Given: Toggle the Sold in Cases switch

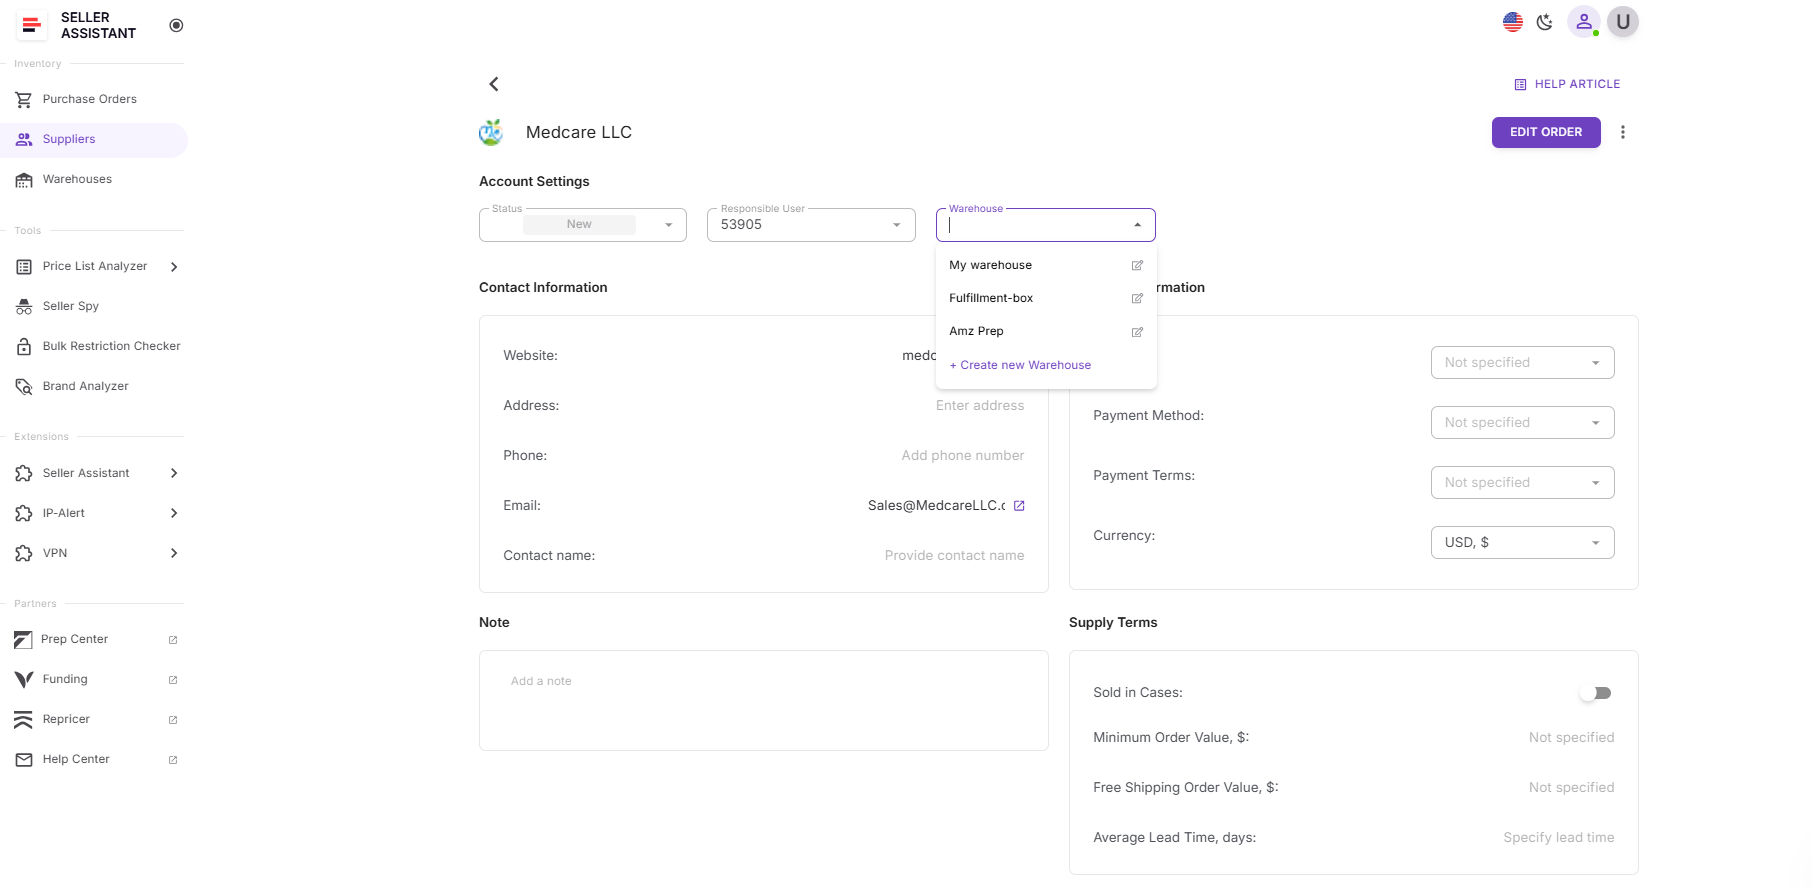Looking at the screenshot, I should (1595, 693).
